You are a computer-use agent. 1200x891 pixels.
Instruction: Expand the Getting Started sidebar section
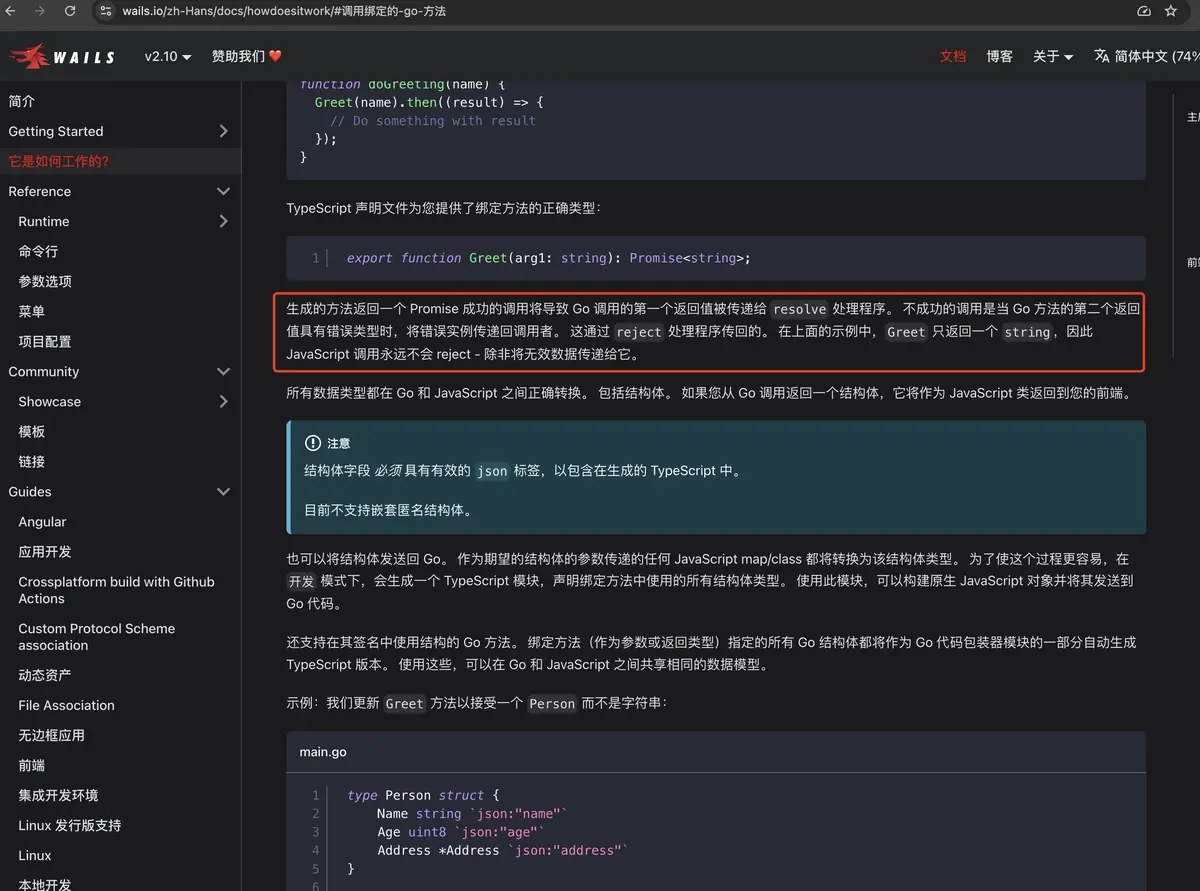223,131
